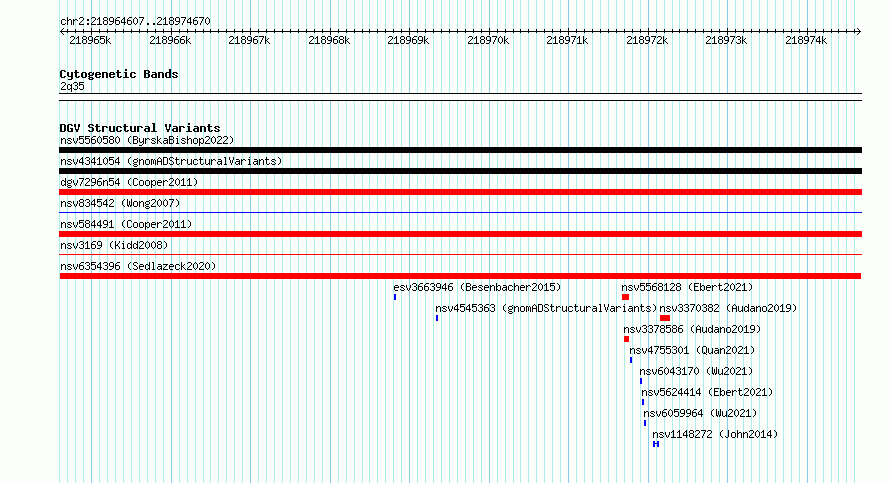Click the black bar for nsv4341054
Viewport: 890px width, 483px height.
(460, 171)
